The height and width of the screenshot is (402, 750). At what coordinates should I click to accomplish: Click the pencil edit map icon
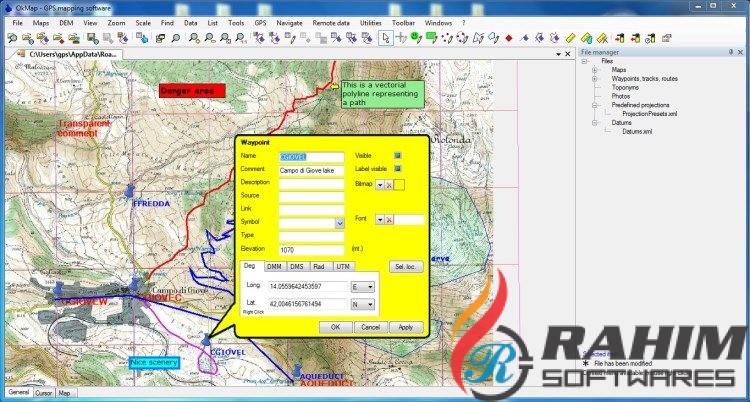tap(290, 38)
